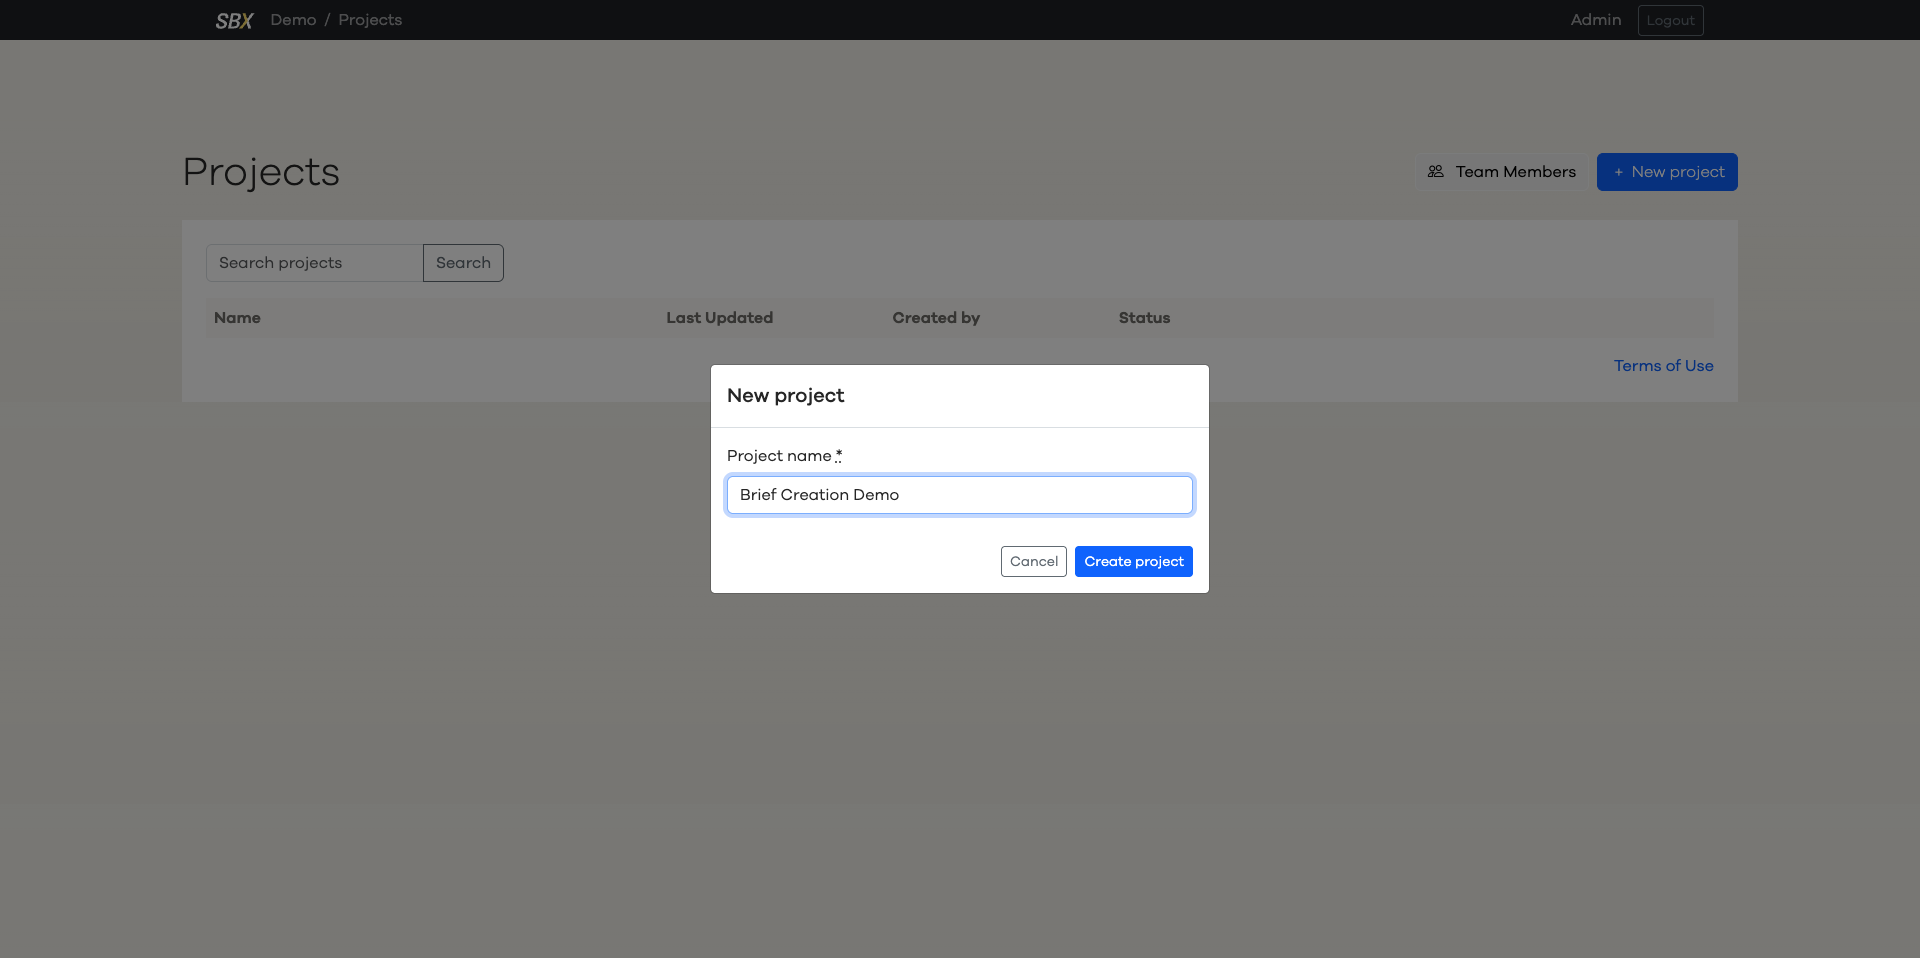This screenshot has height=958, width=1920.
Task: Click the Project name field label
Action: pos(778,456)
